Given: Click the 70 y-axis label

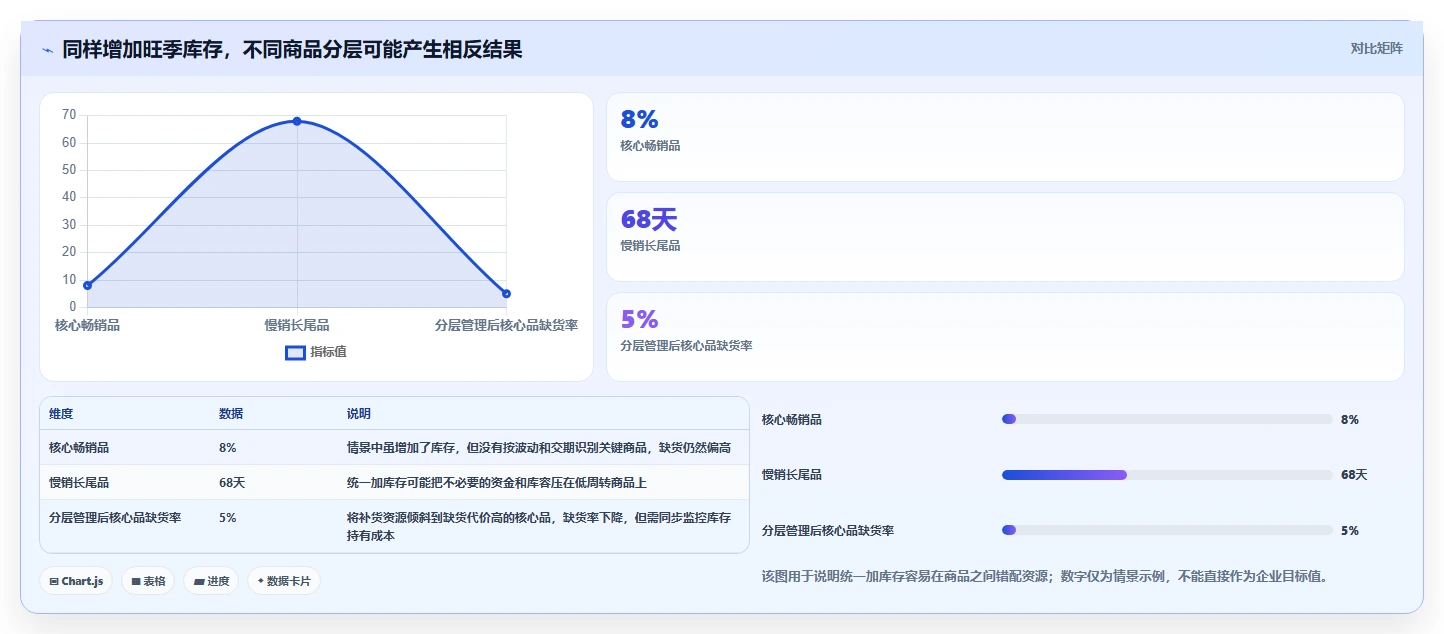Looking at the screenshot, I should 69,115.
